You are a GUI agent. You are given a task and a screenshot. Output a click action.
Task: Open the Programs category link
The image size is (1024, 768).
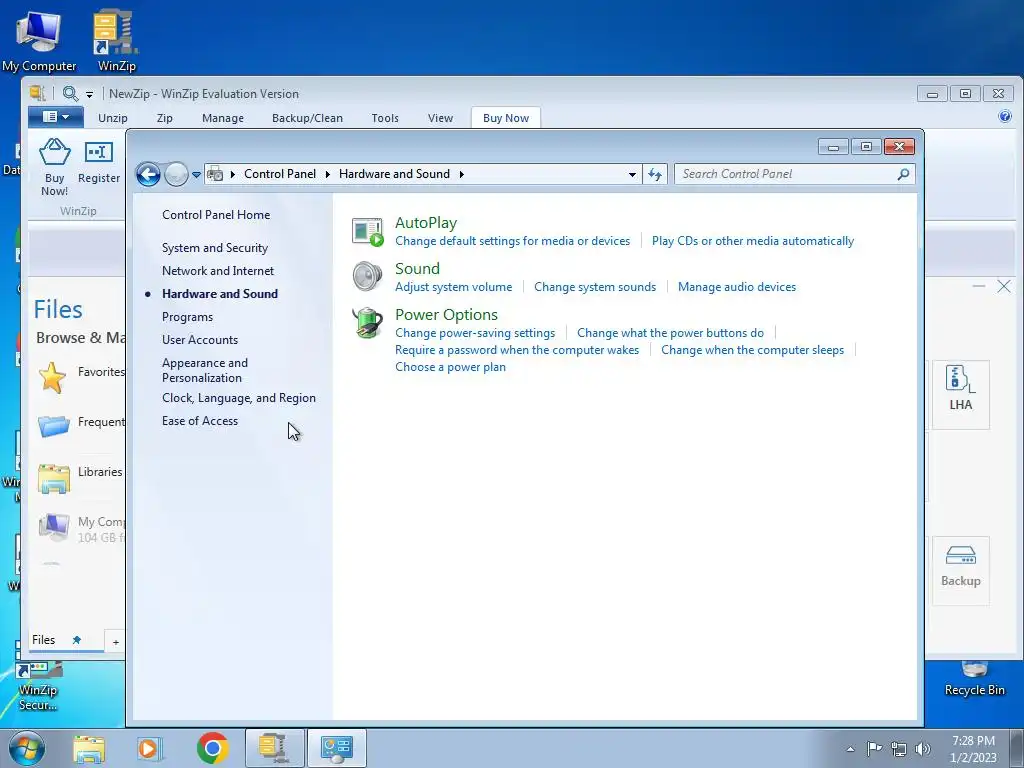click(187, 317)
